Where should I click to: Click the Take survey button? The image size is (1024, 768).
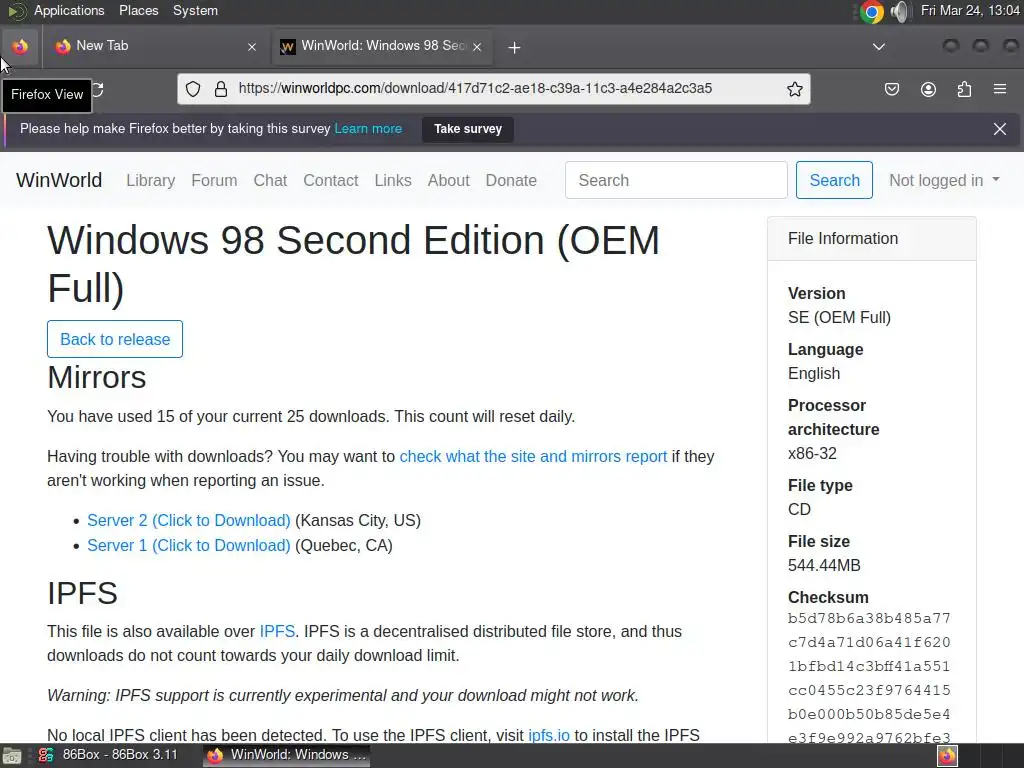(468, 129)
